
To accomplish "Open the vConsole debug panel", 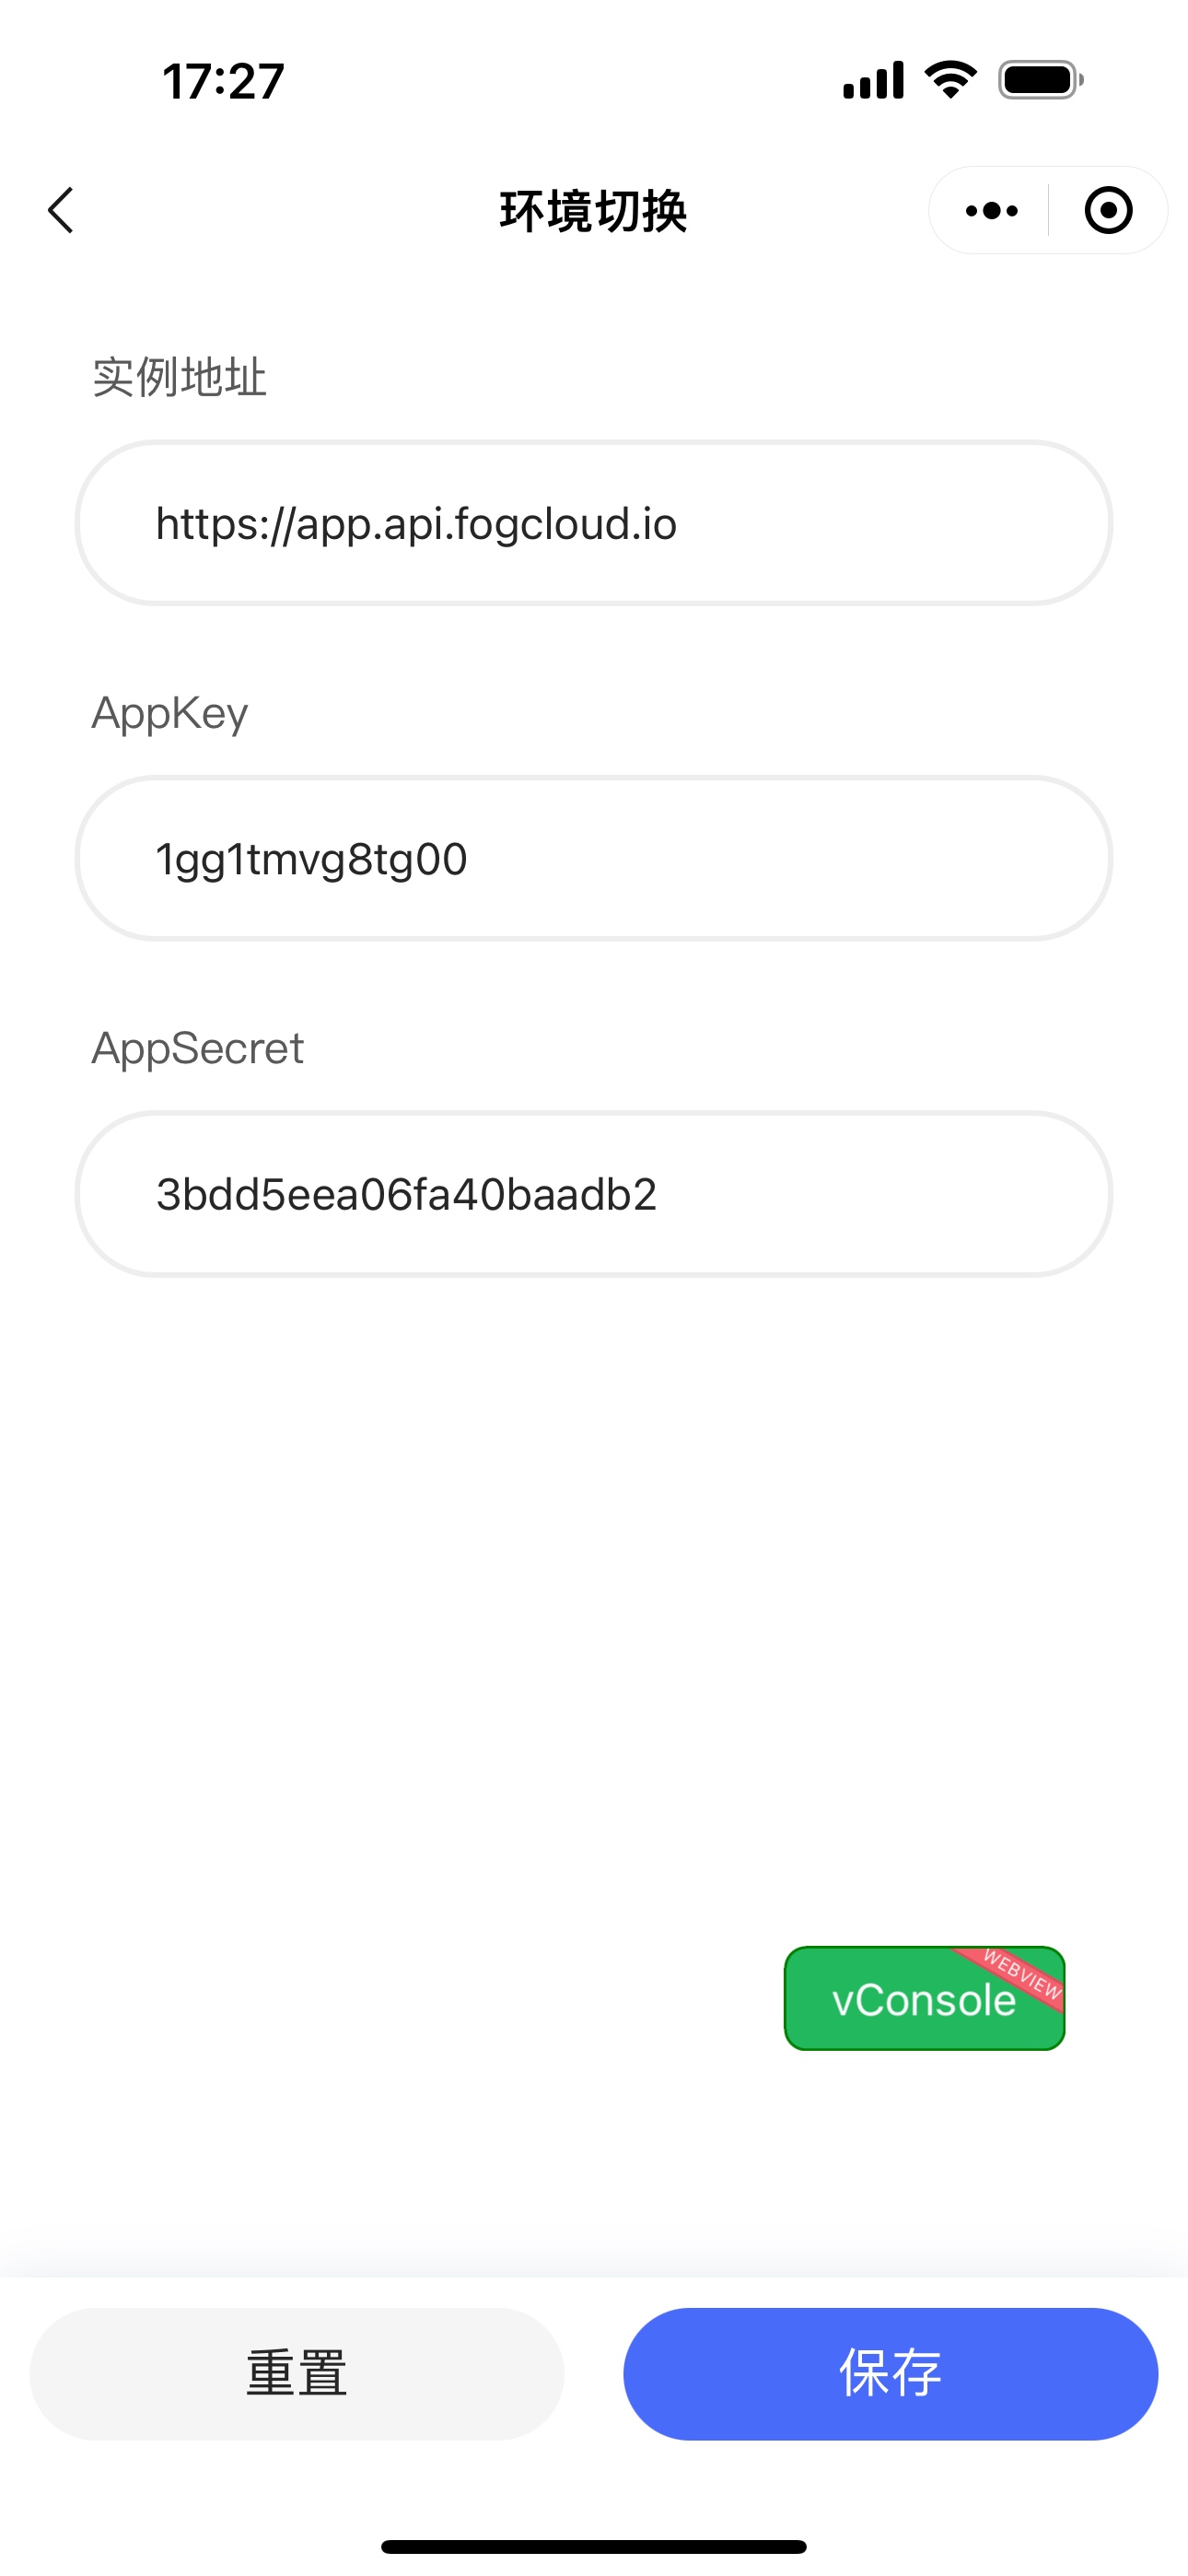I will click(924, 1998).
